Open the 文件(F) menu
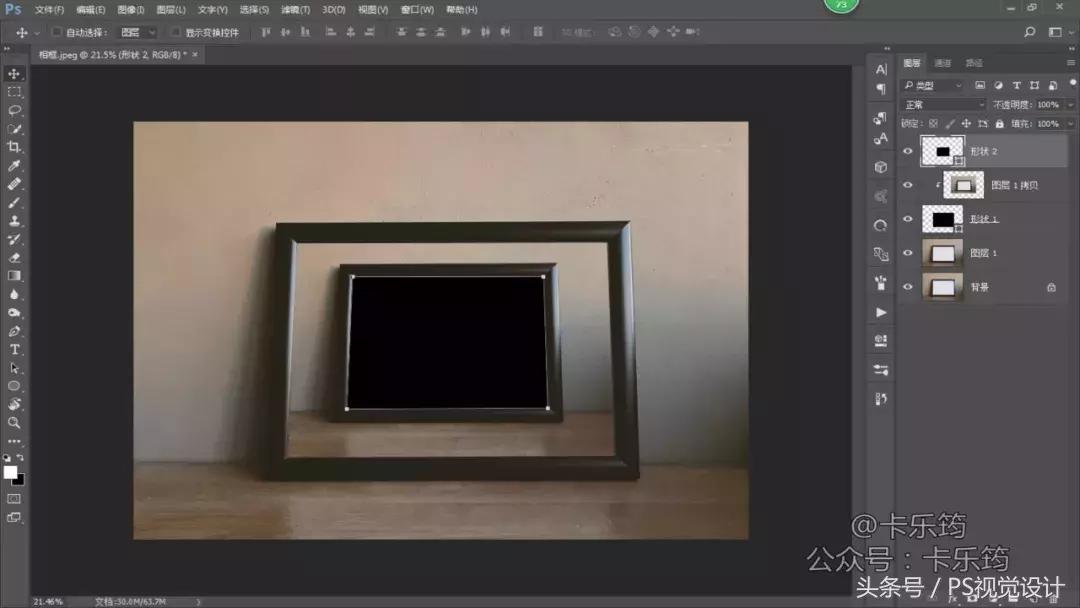 [49, 10]
